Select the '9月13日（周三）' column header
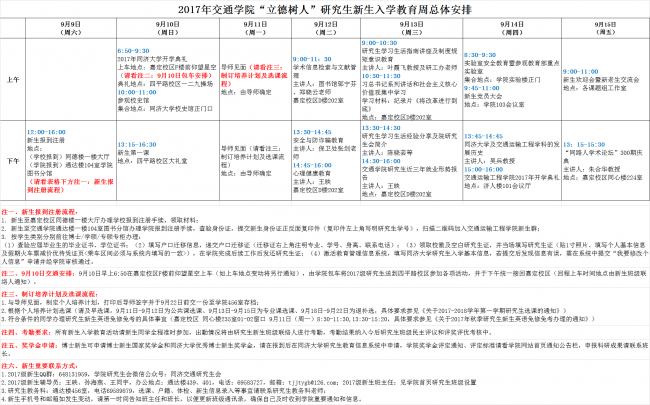 pos(412,28)
